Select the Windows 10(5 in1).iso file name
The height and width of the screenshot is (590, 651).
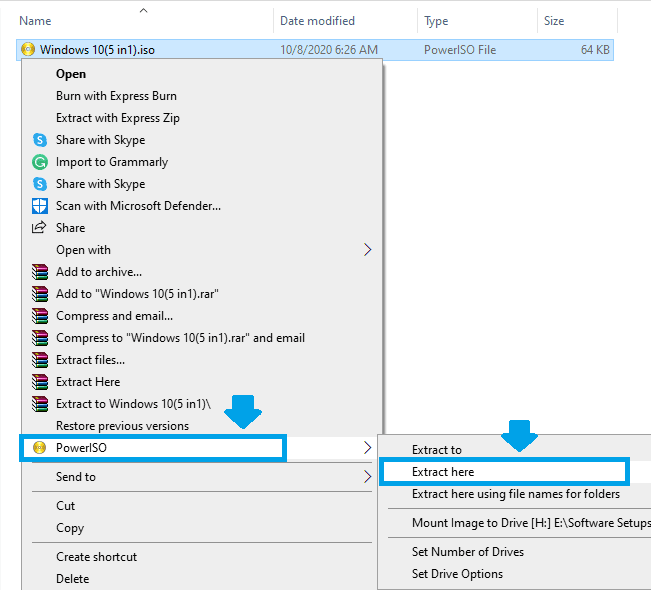click(97, 50)
